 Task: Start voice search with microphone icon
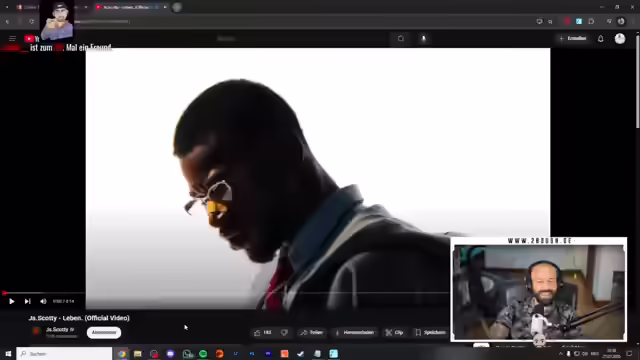coord(423,38)
